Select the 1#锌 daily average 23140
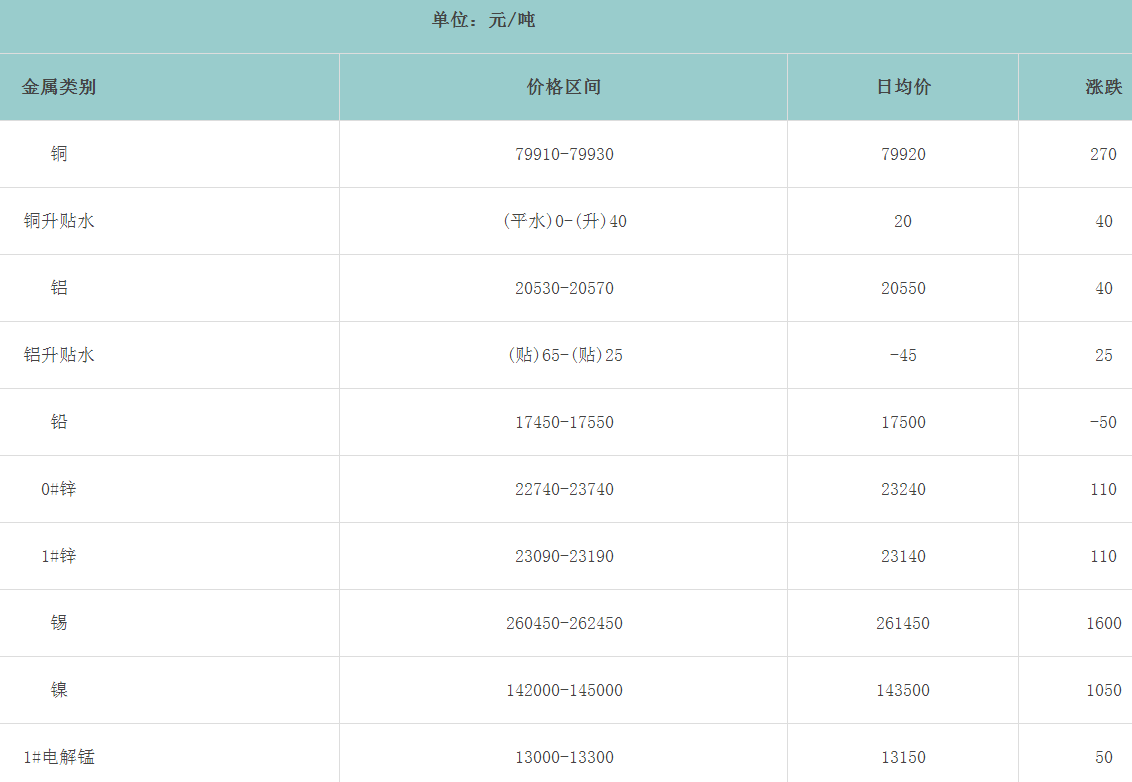Image resolution: width=1132 pixels, height=782 pixels. click(x=903, y=556)
